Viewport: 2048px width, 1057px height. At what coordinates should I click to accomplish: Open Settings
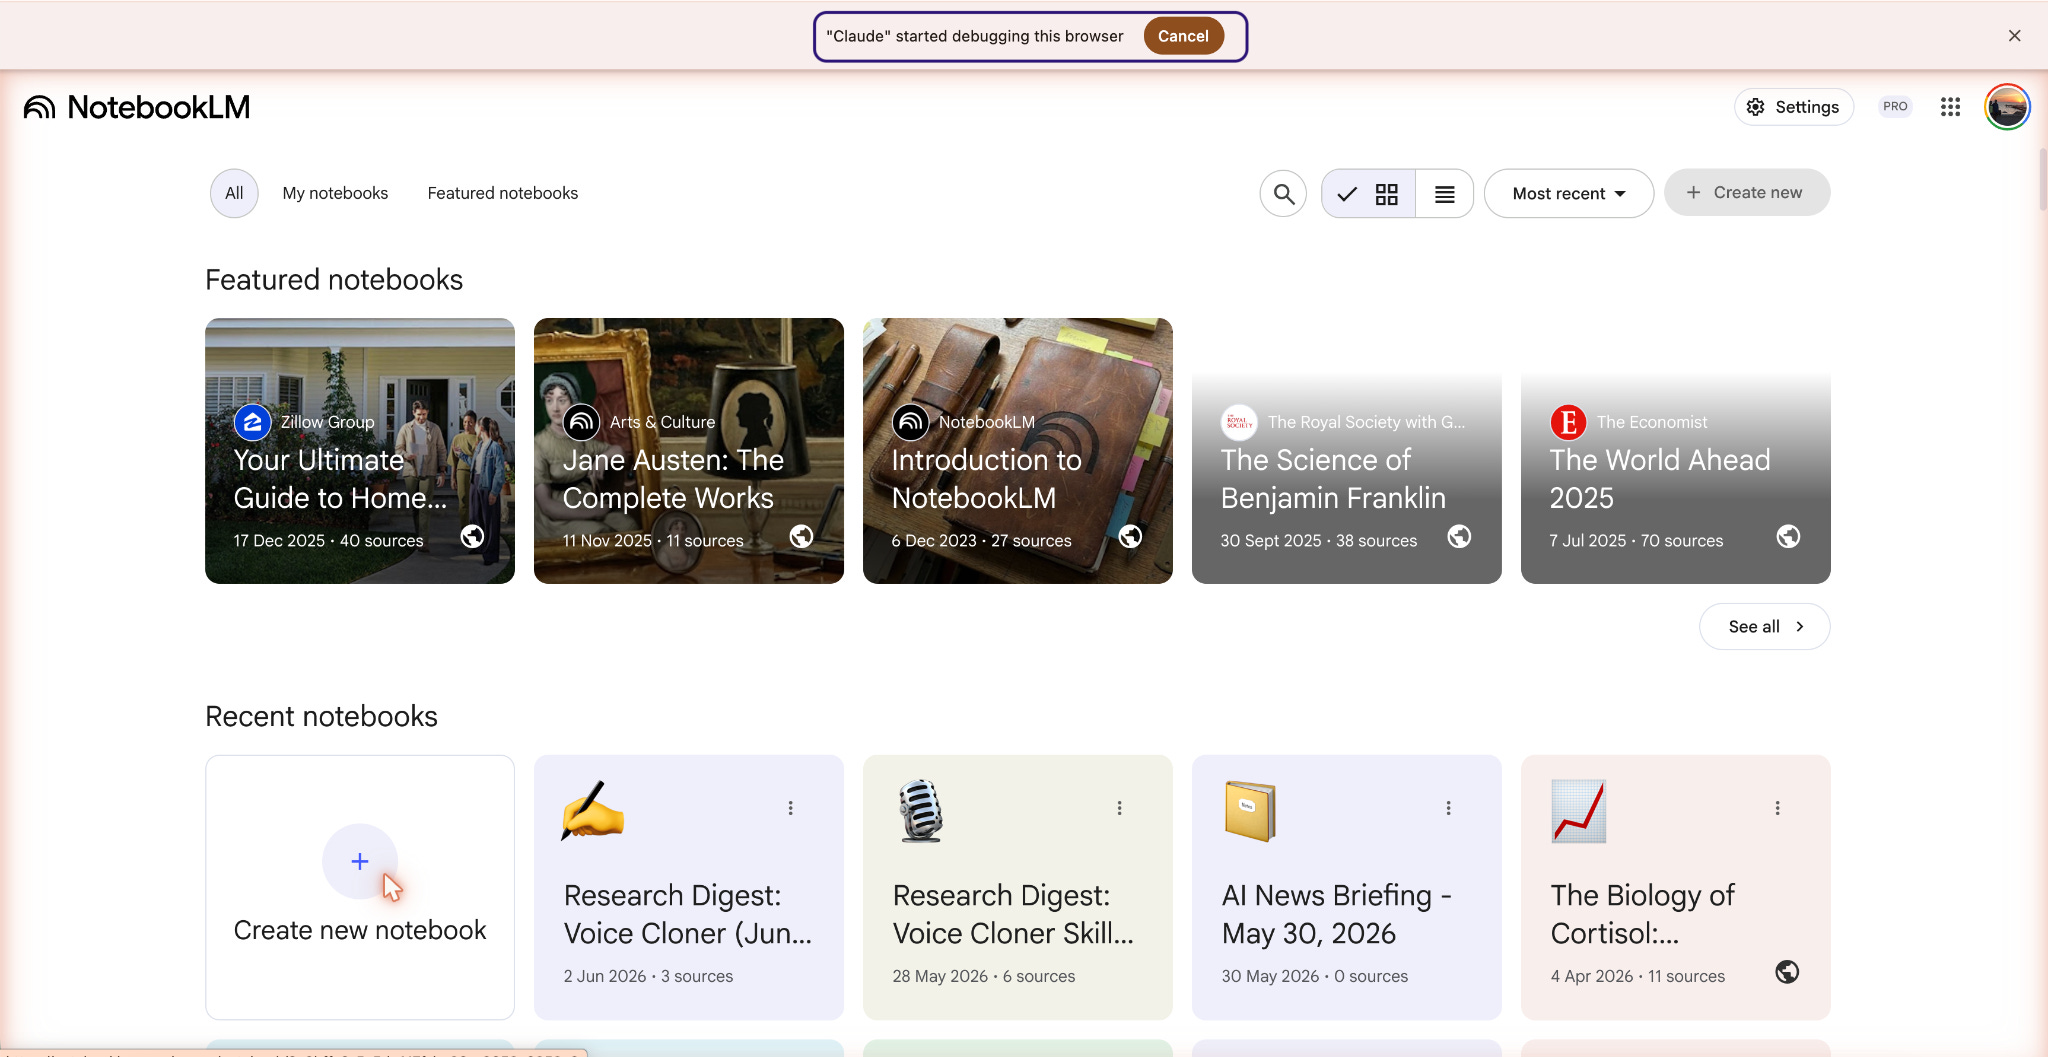1794,107
